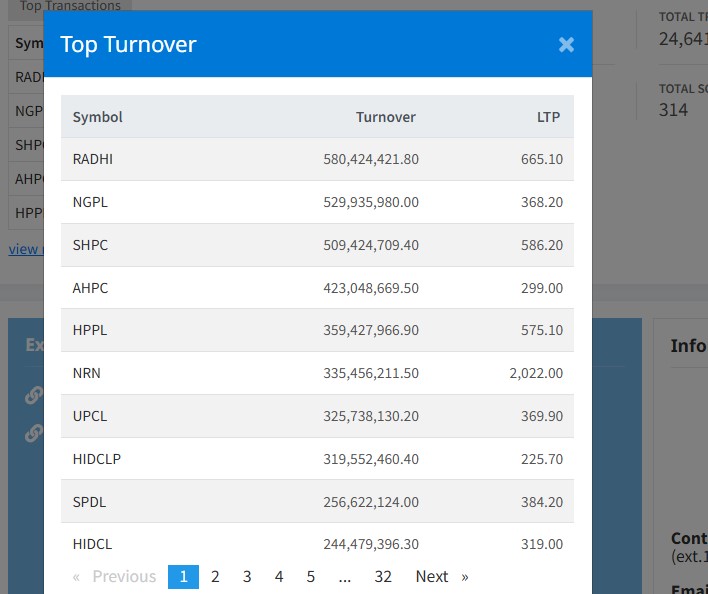
Task: Close the Top Turnover dialog
Action: pyautogui.click(x=566, y=44)
